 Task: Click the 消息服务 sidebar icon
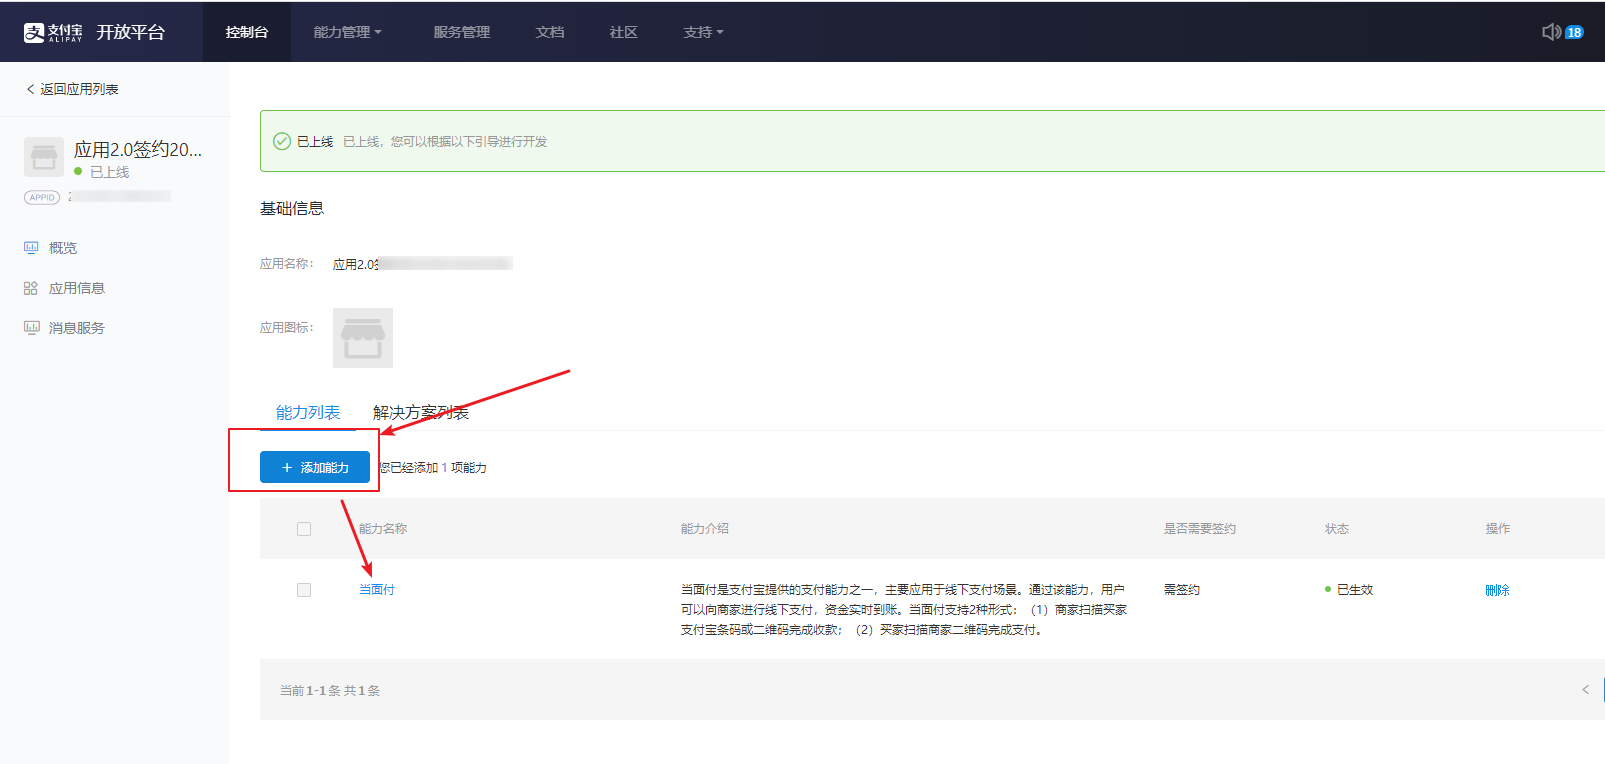[x=32, y=327]
